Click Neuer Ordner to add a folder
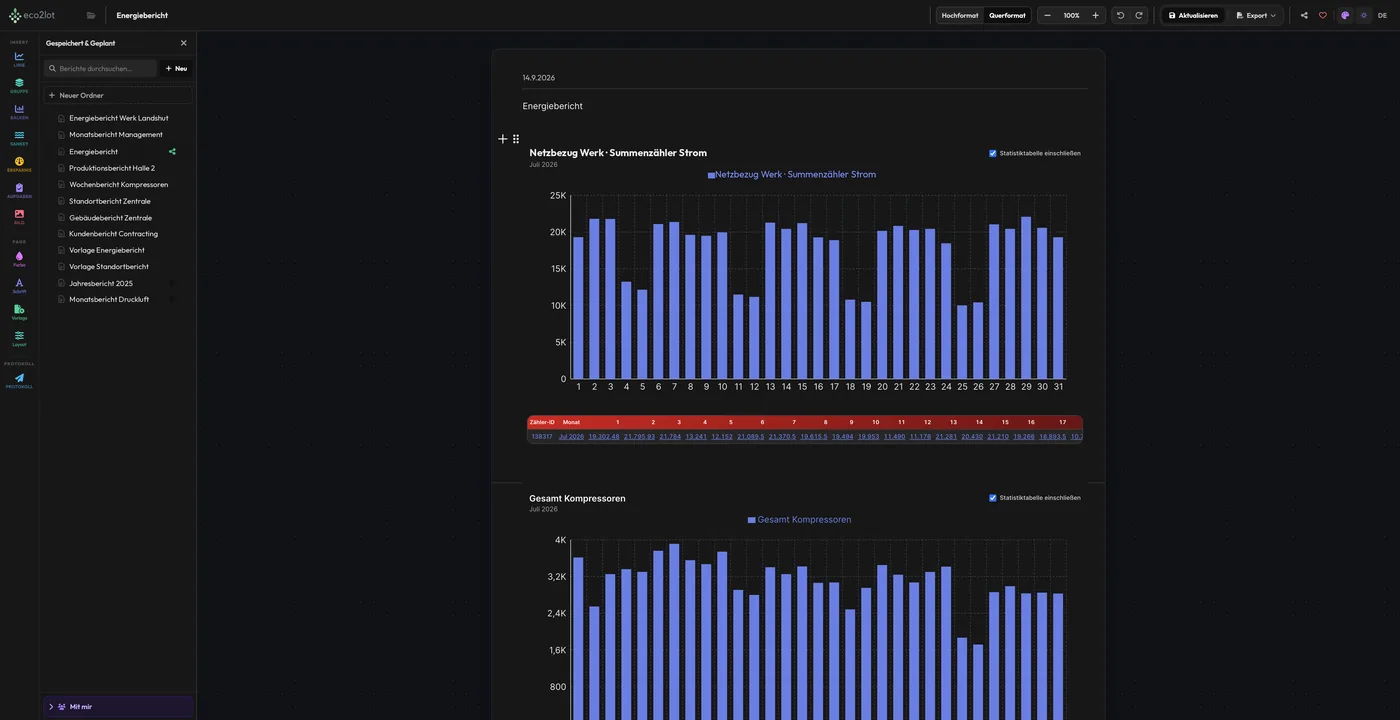The width and height of the screenshot is (1400, 720). click(x=118, y=95)
